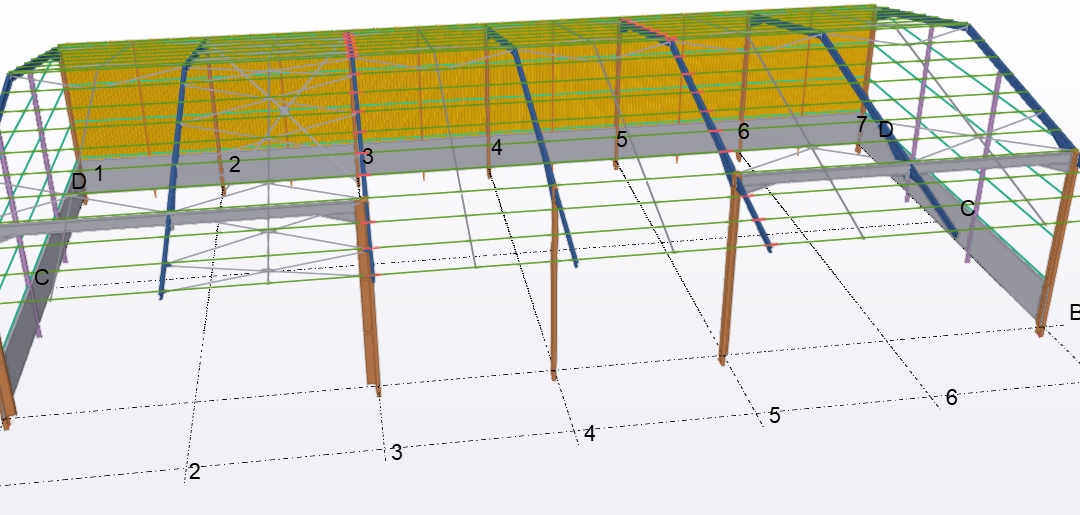Screen dimensions: 1080x515
Task: Pick front ground grid label 4
Action: (590, 434)
